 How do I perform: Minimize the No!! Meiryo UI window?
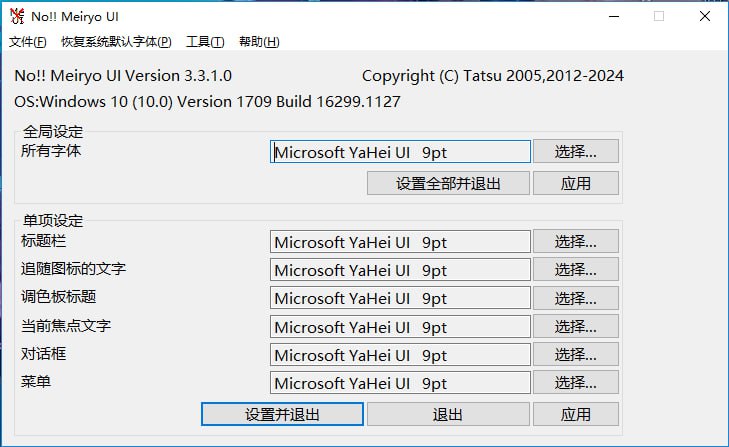[x=614, y=16]
